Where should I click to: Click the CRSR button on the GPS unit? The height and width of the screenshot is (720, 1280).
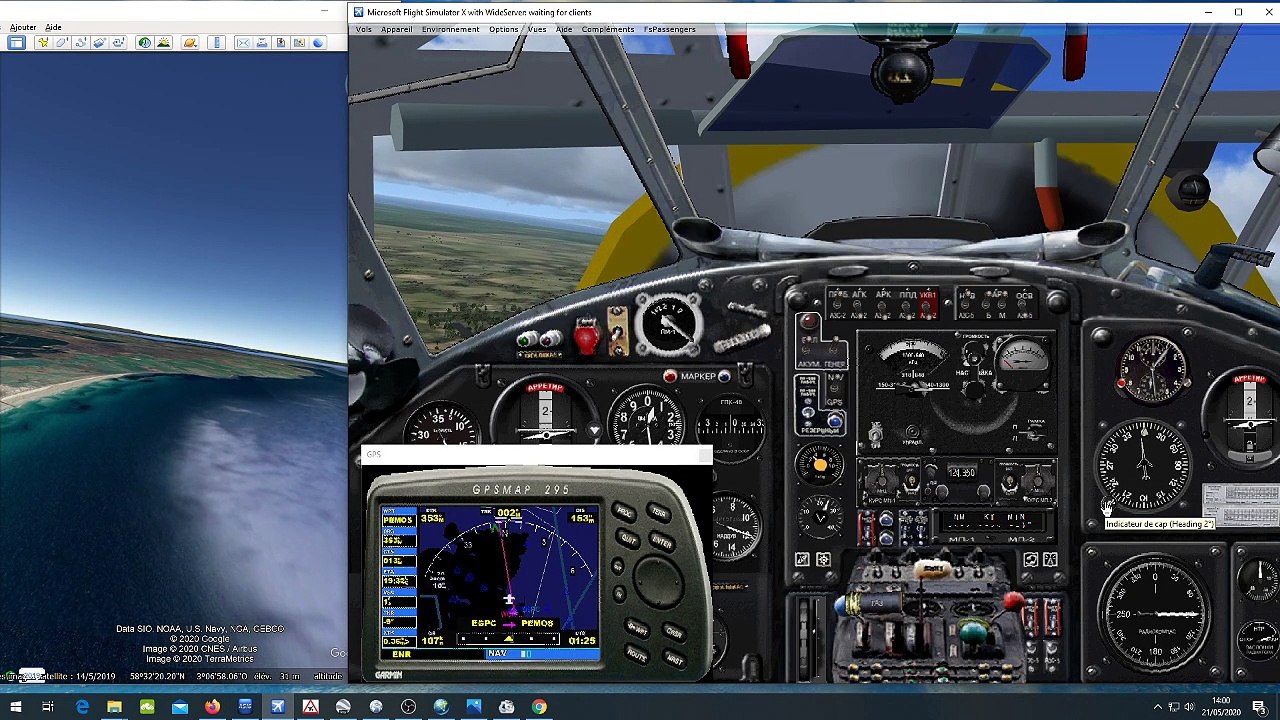pos(674,632)
